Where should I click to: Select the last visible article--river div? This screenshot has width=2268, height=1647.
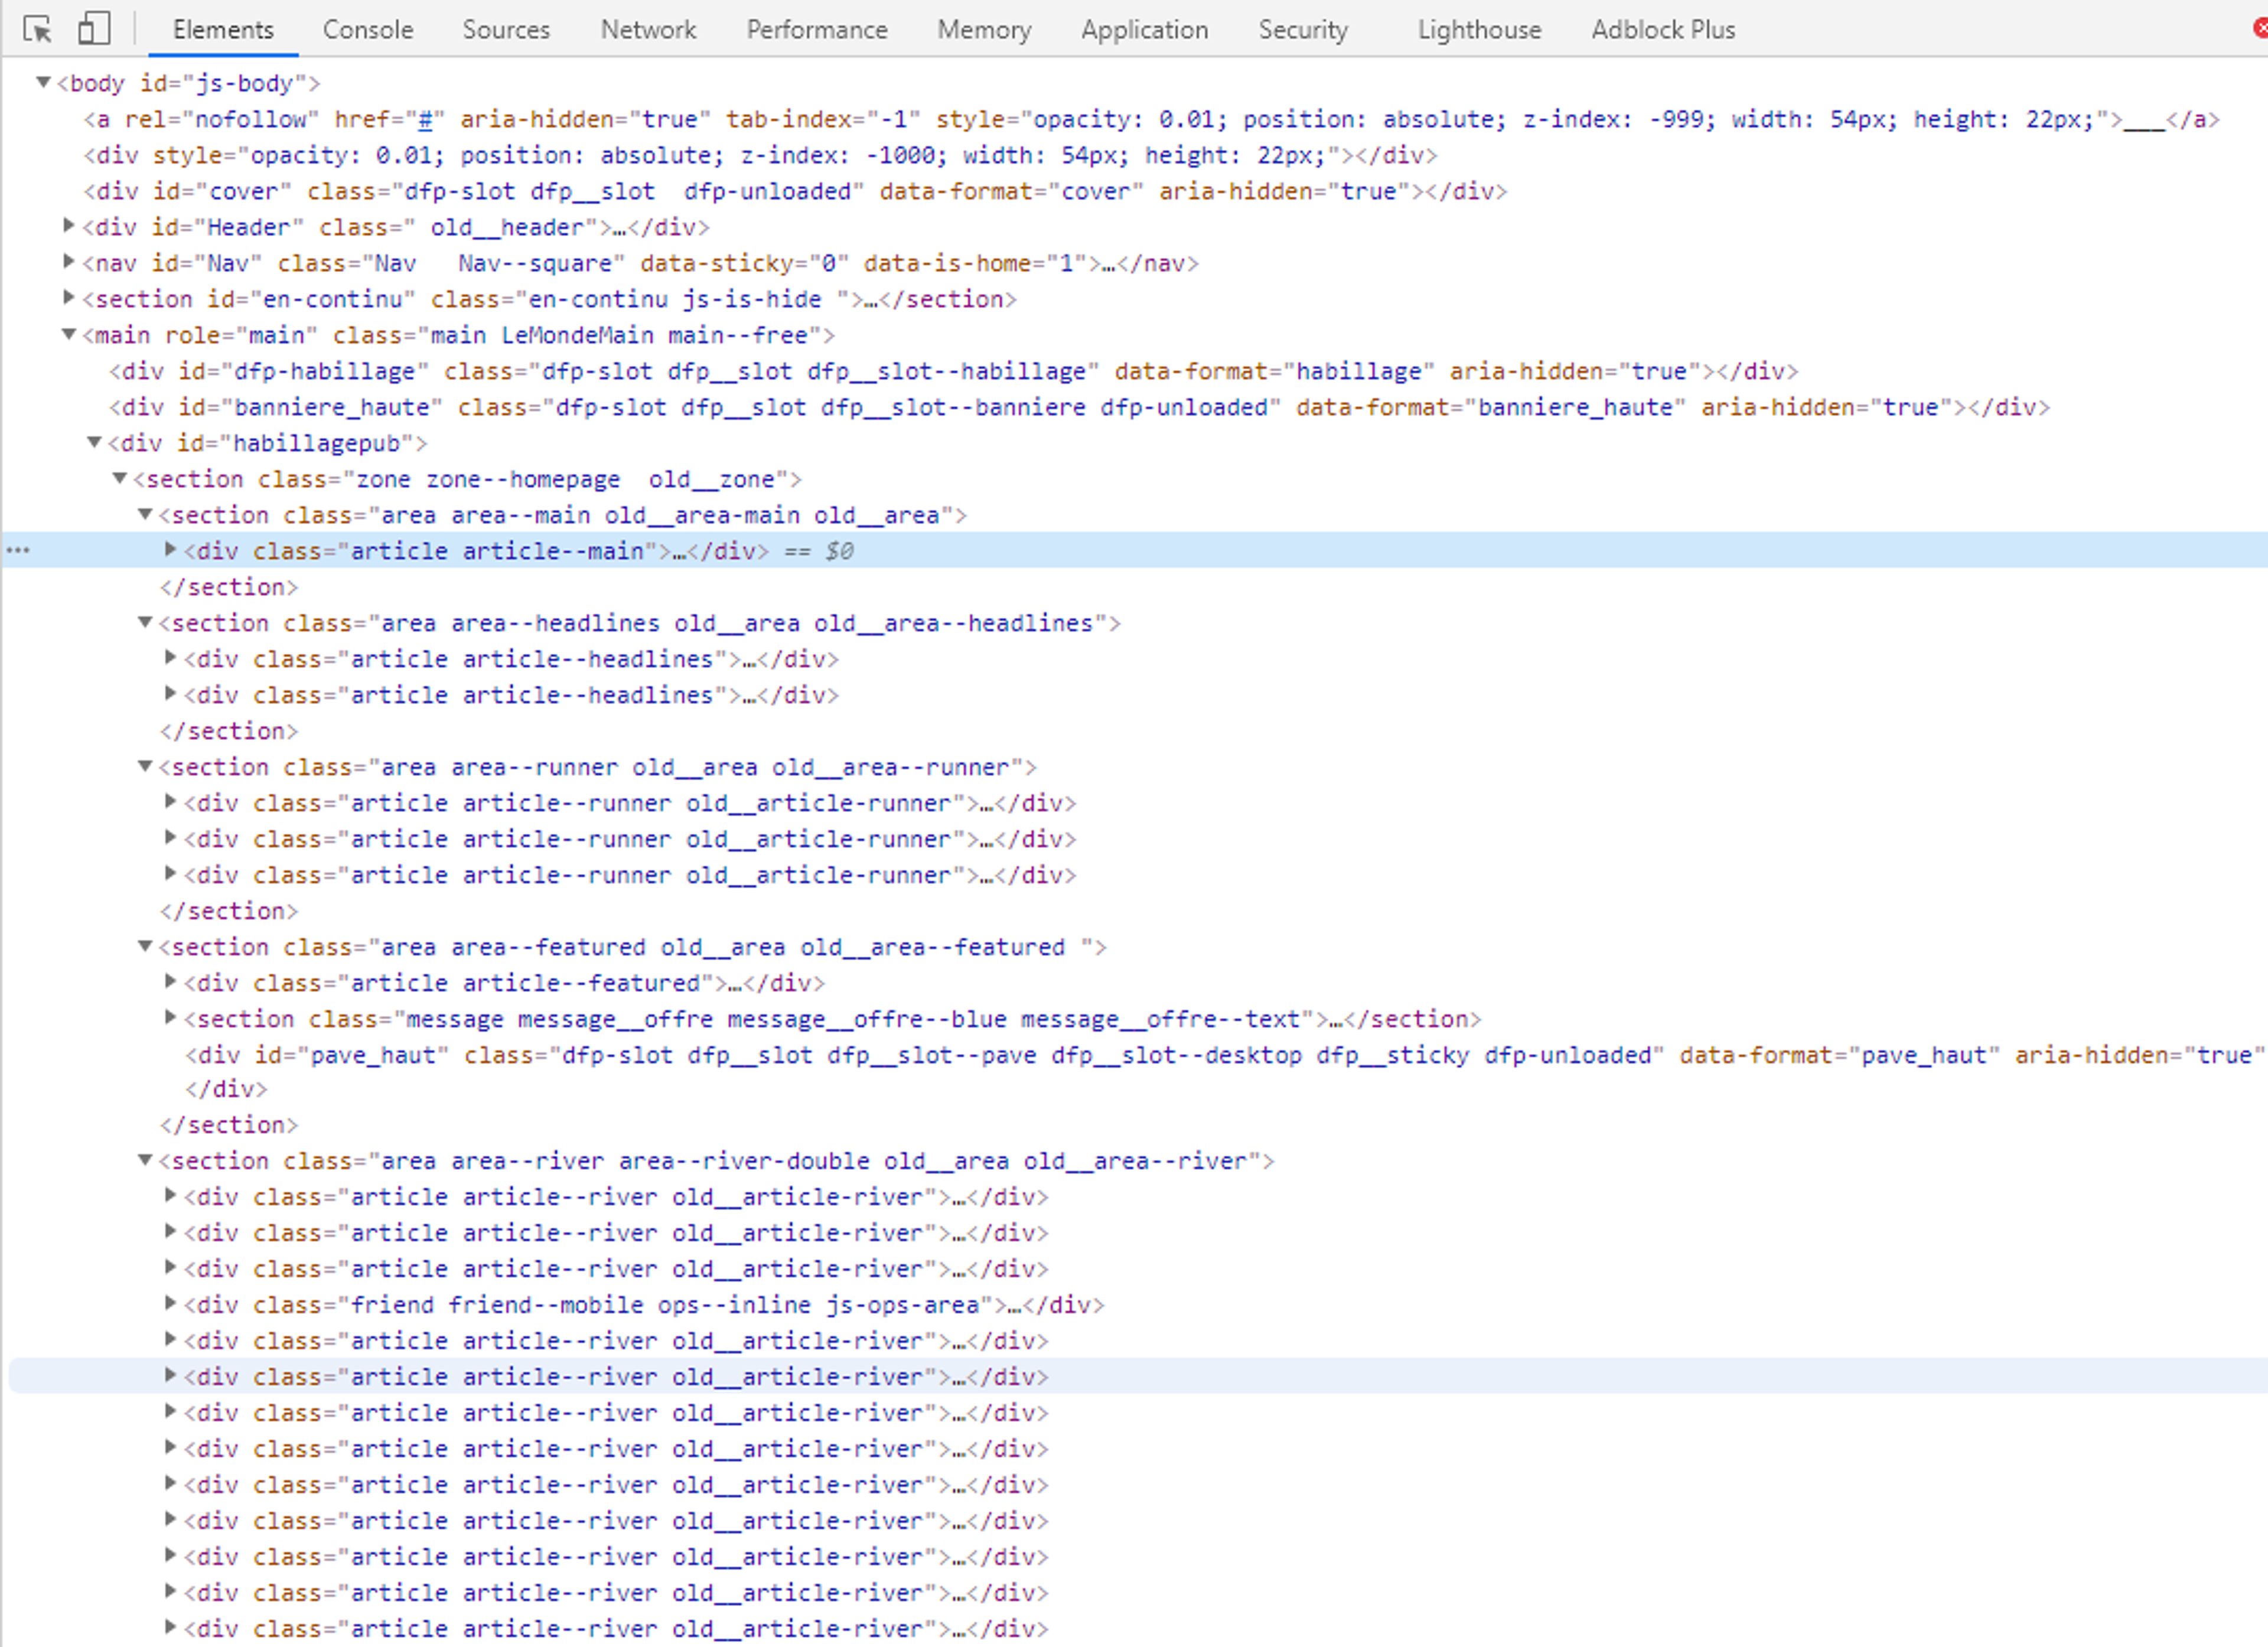(616, 1629)
